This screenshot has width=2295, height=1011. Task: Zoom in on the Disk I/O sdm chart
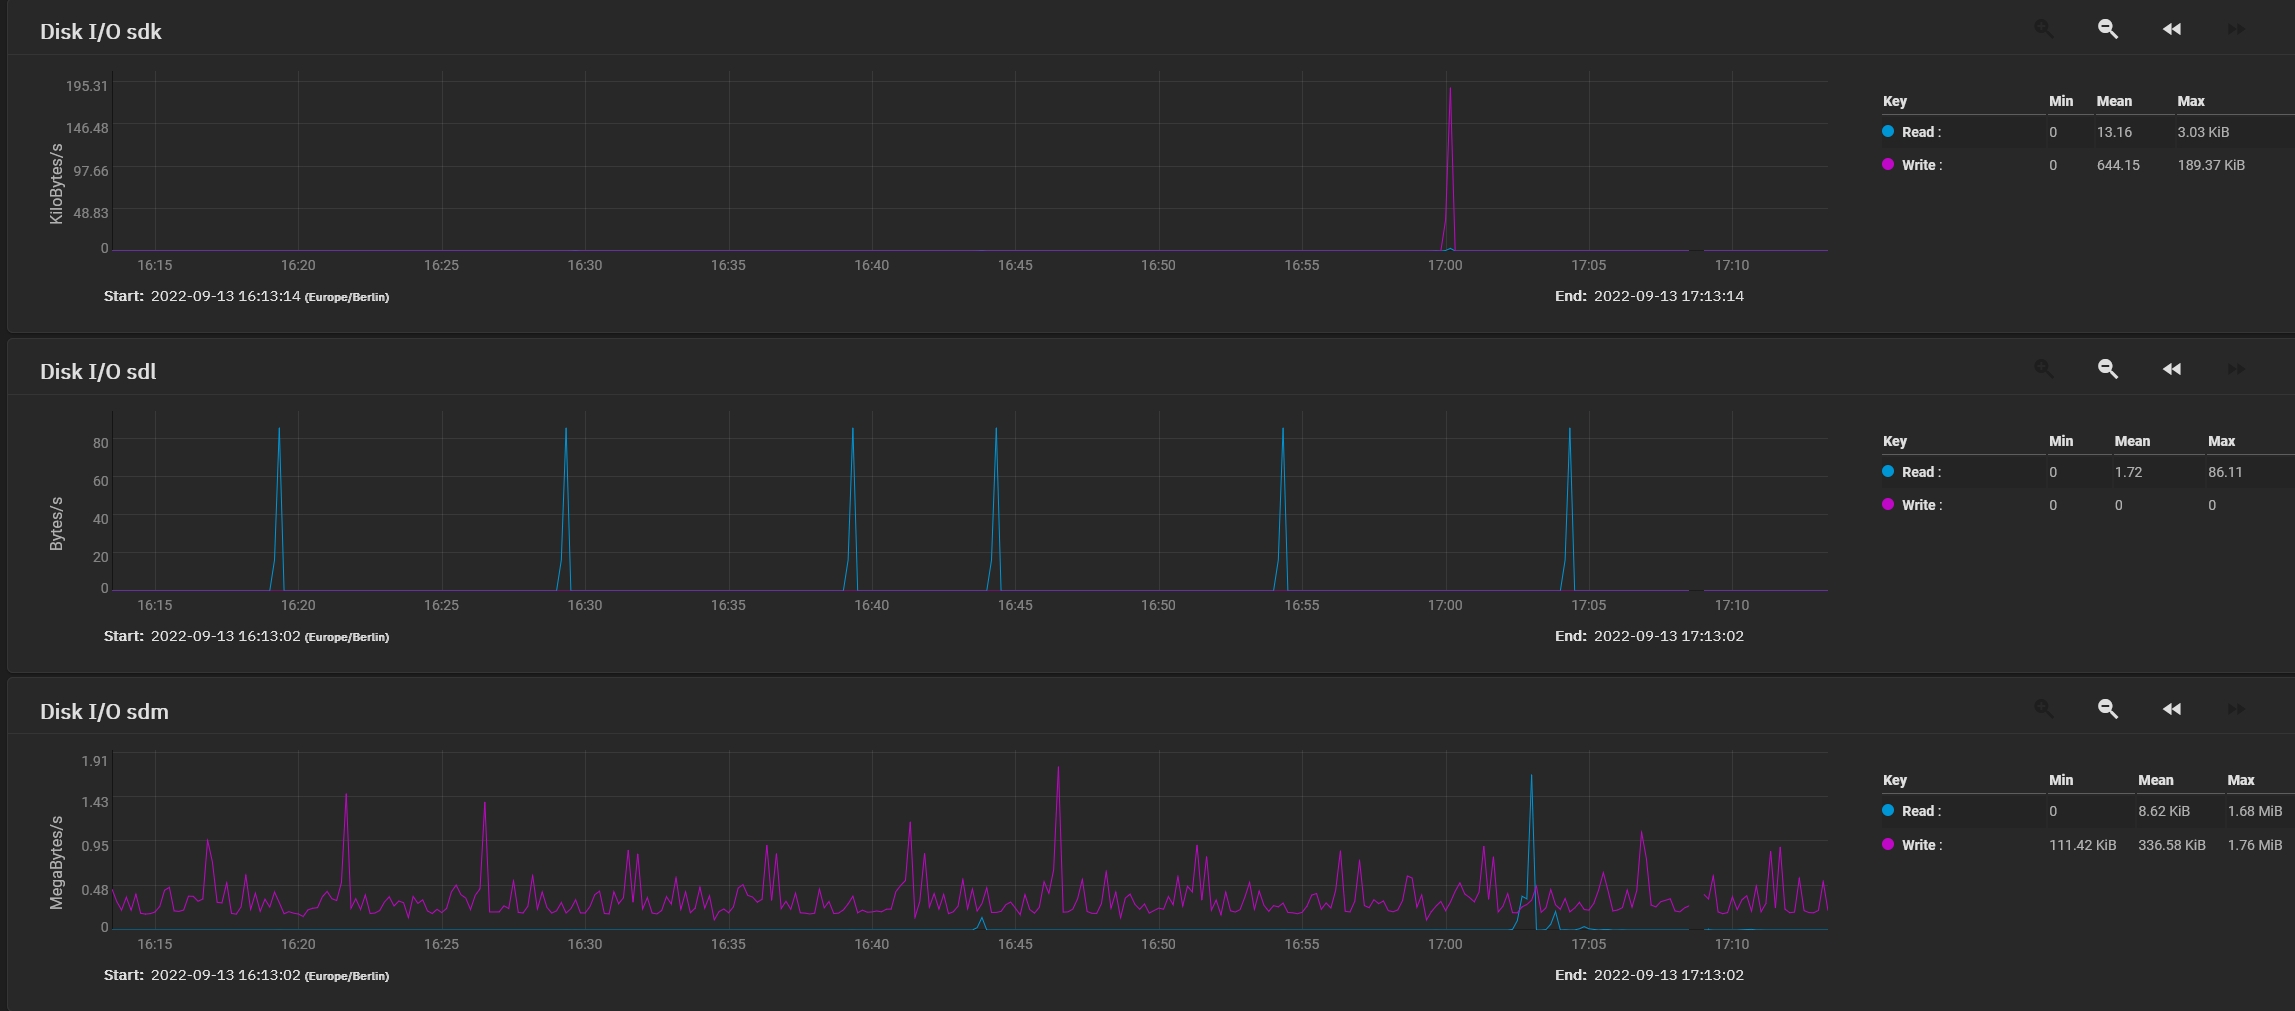coord(2044,709)
